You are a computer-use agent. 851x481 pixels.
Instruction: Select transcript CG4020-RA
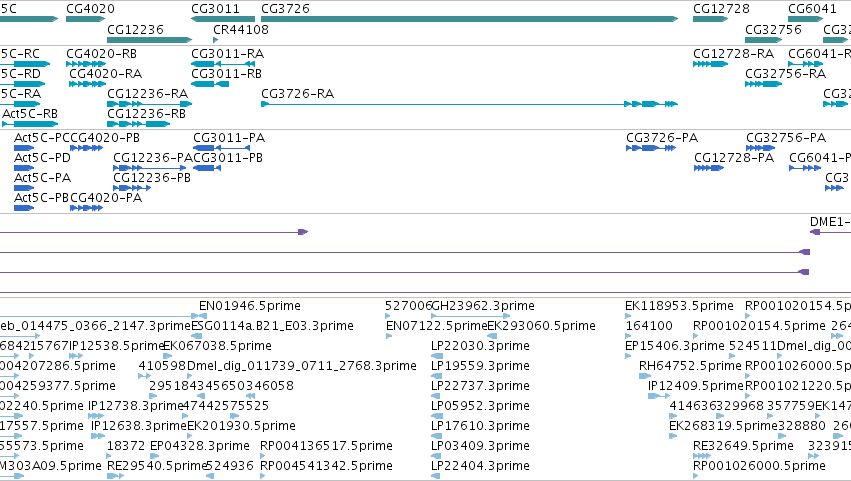point(105,73)
